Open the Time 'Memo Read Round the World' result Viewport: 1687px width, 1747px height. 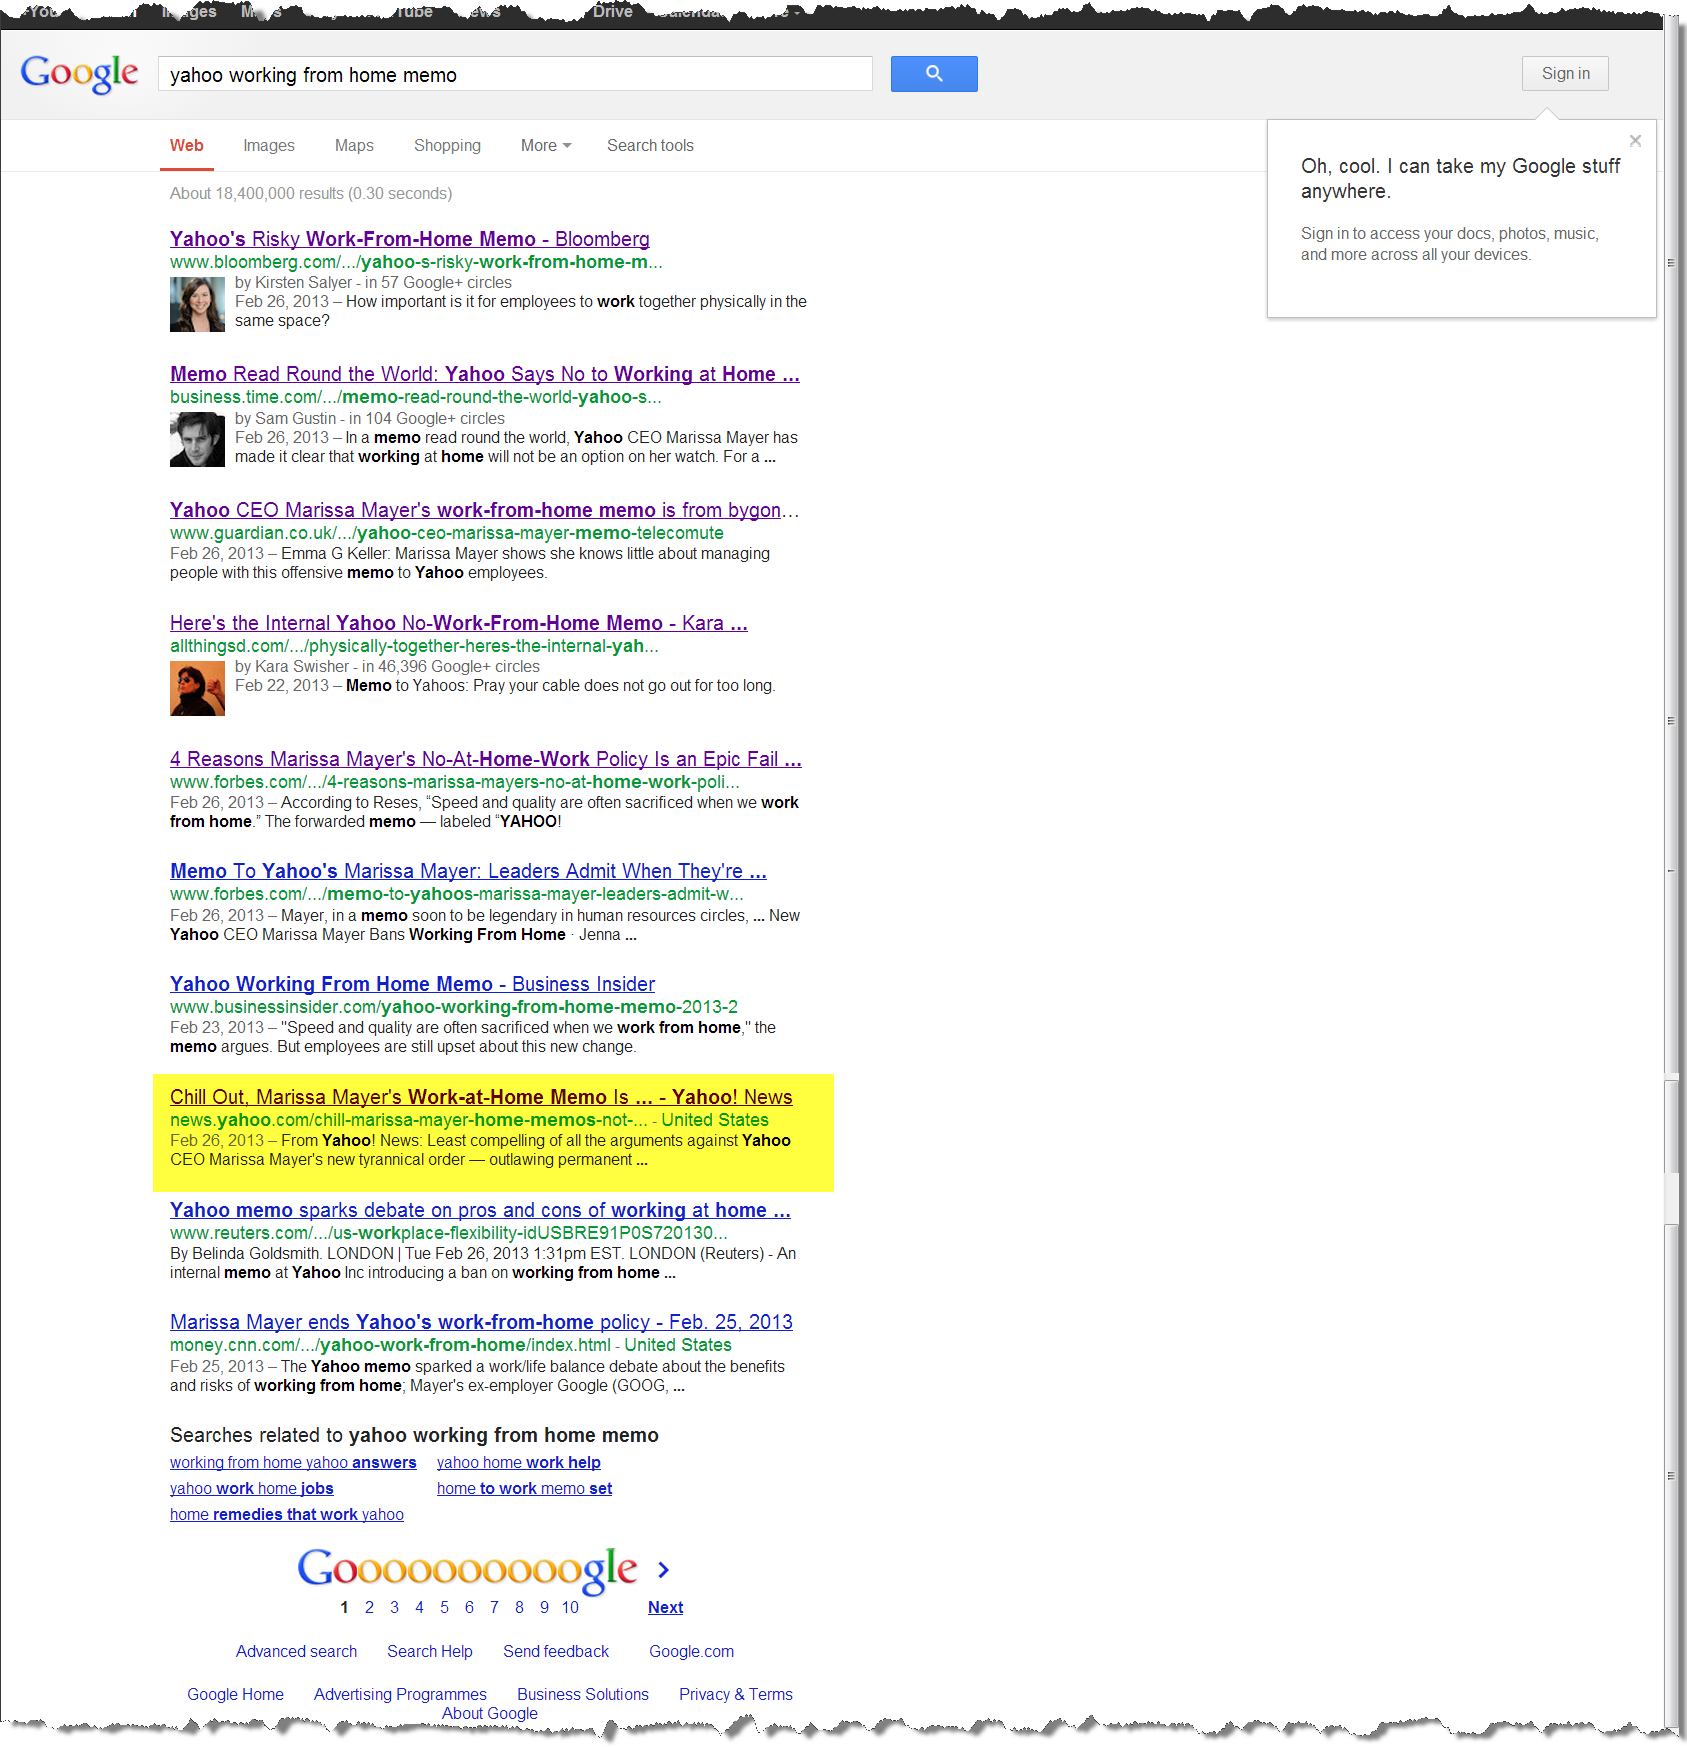tap(485, 374)
